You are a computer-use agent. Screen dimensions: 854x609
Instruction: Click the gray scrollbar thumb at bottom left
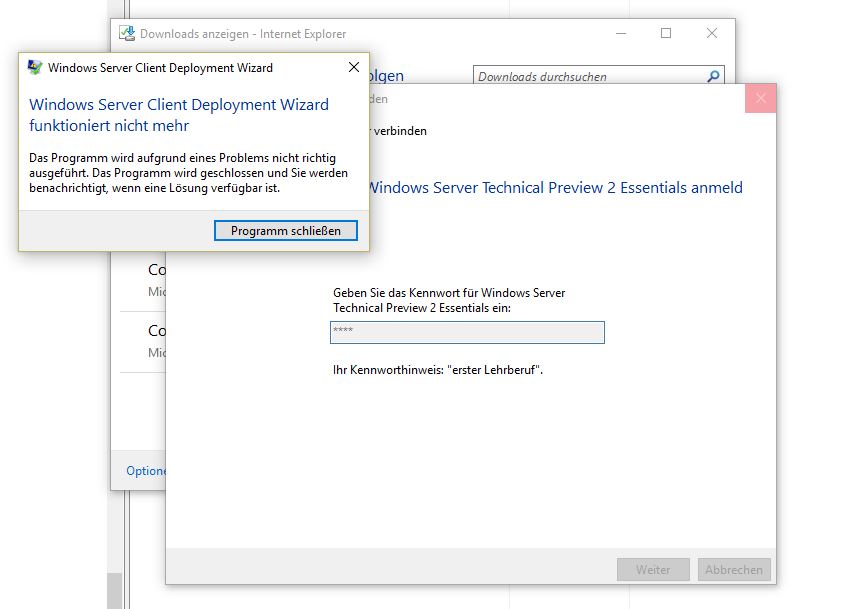point(114,590)
